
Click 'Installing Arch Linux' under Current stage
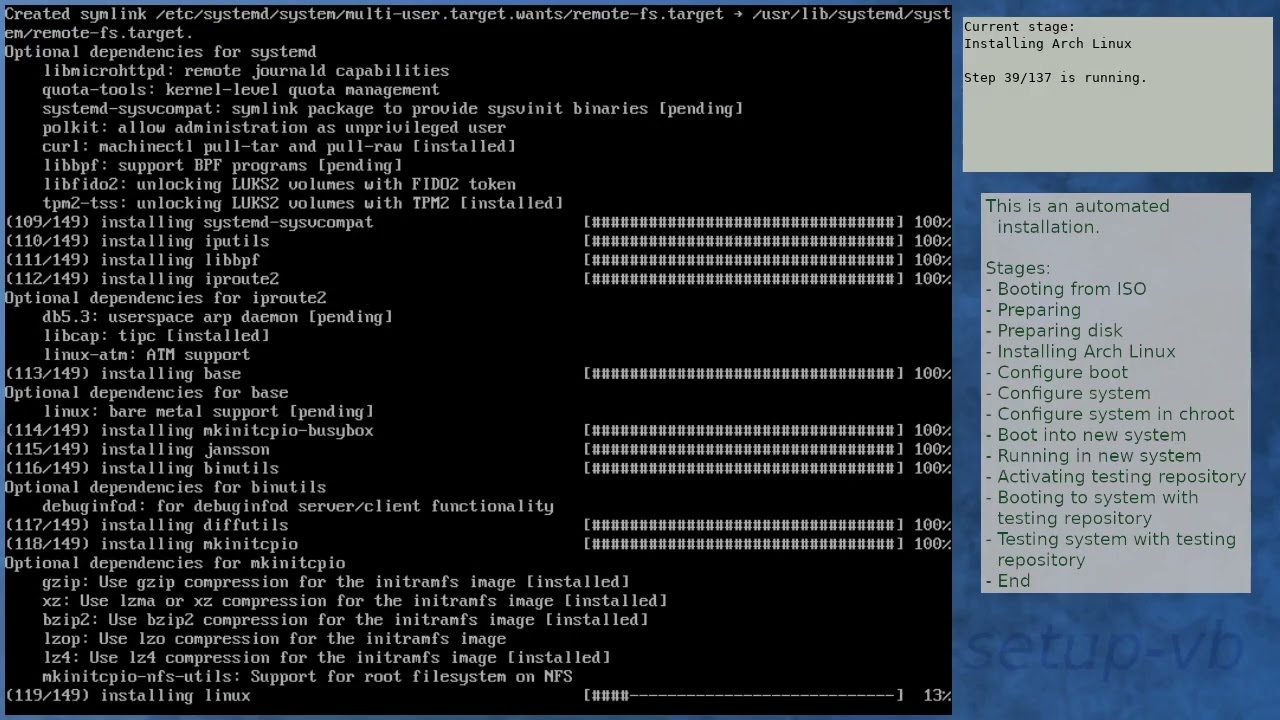pyautogui.click(x=1048, y=44)
